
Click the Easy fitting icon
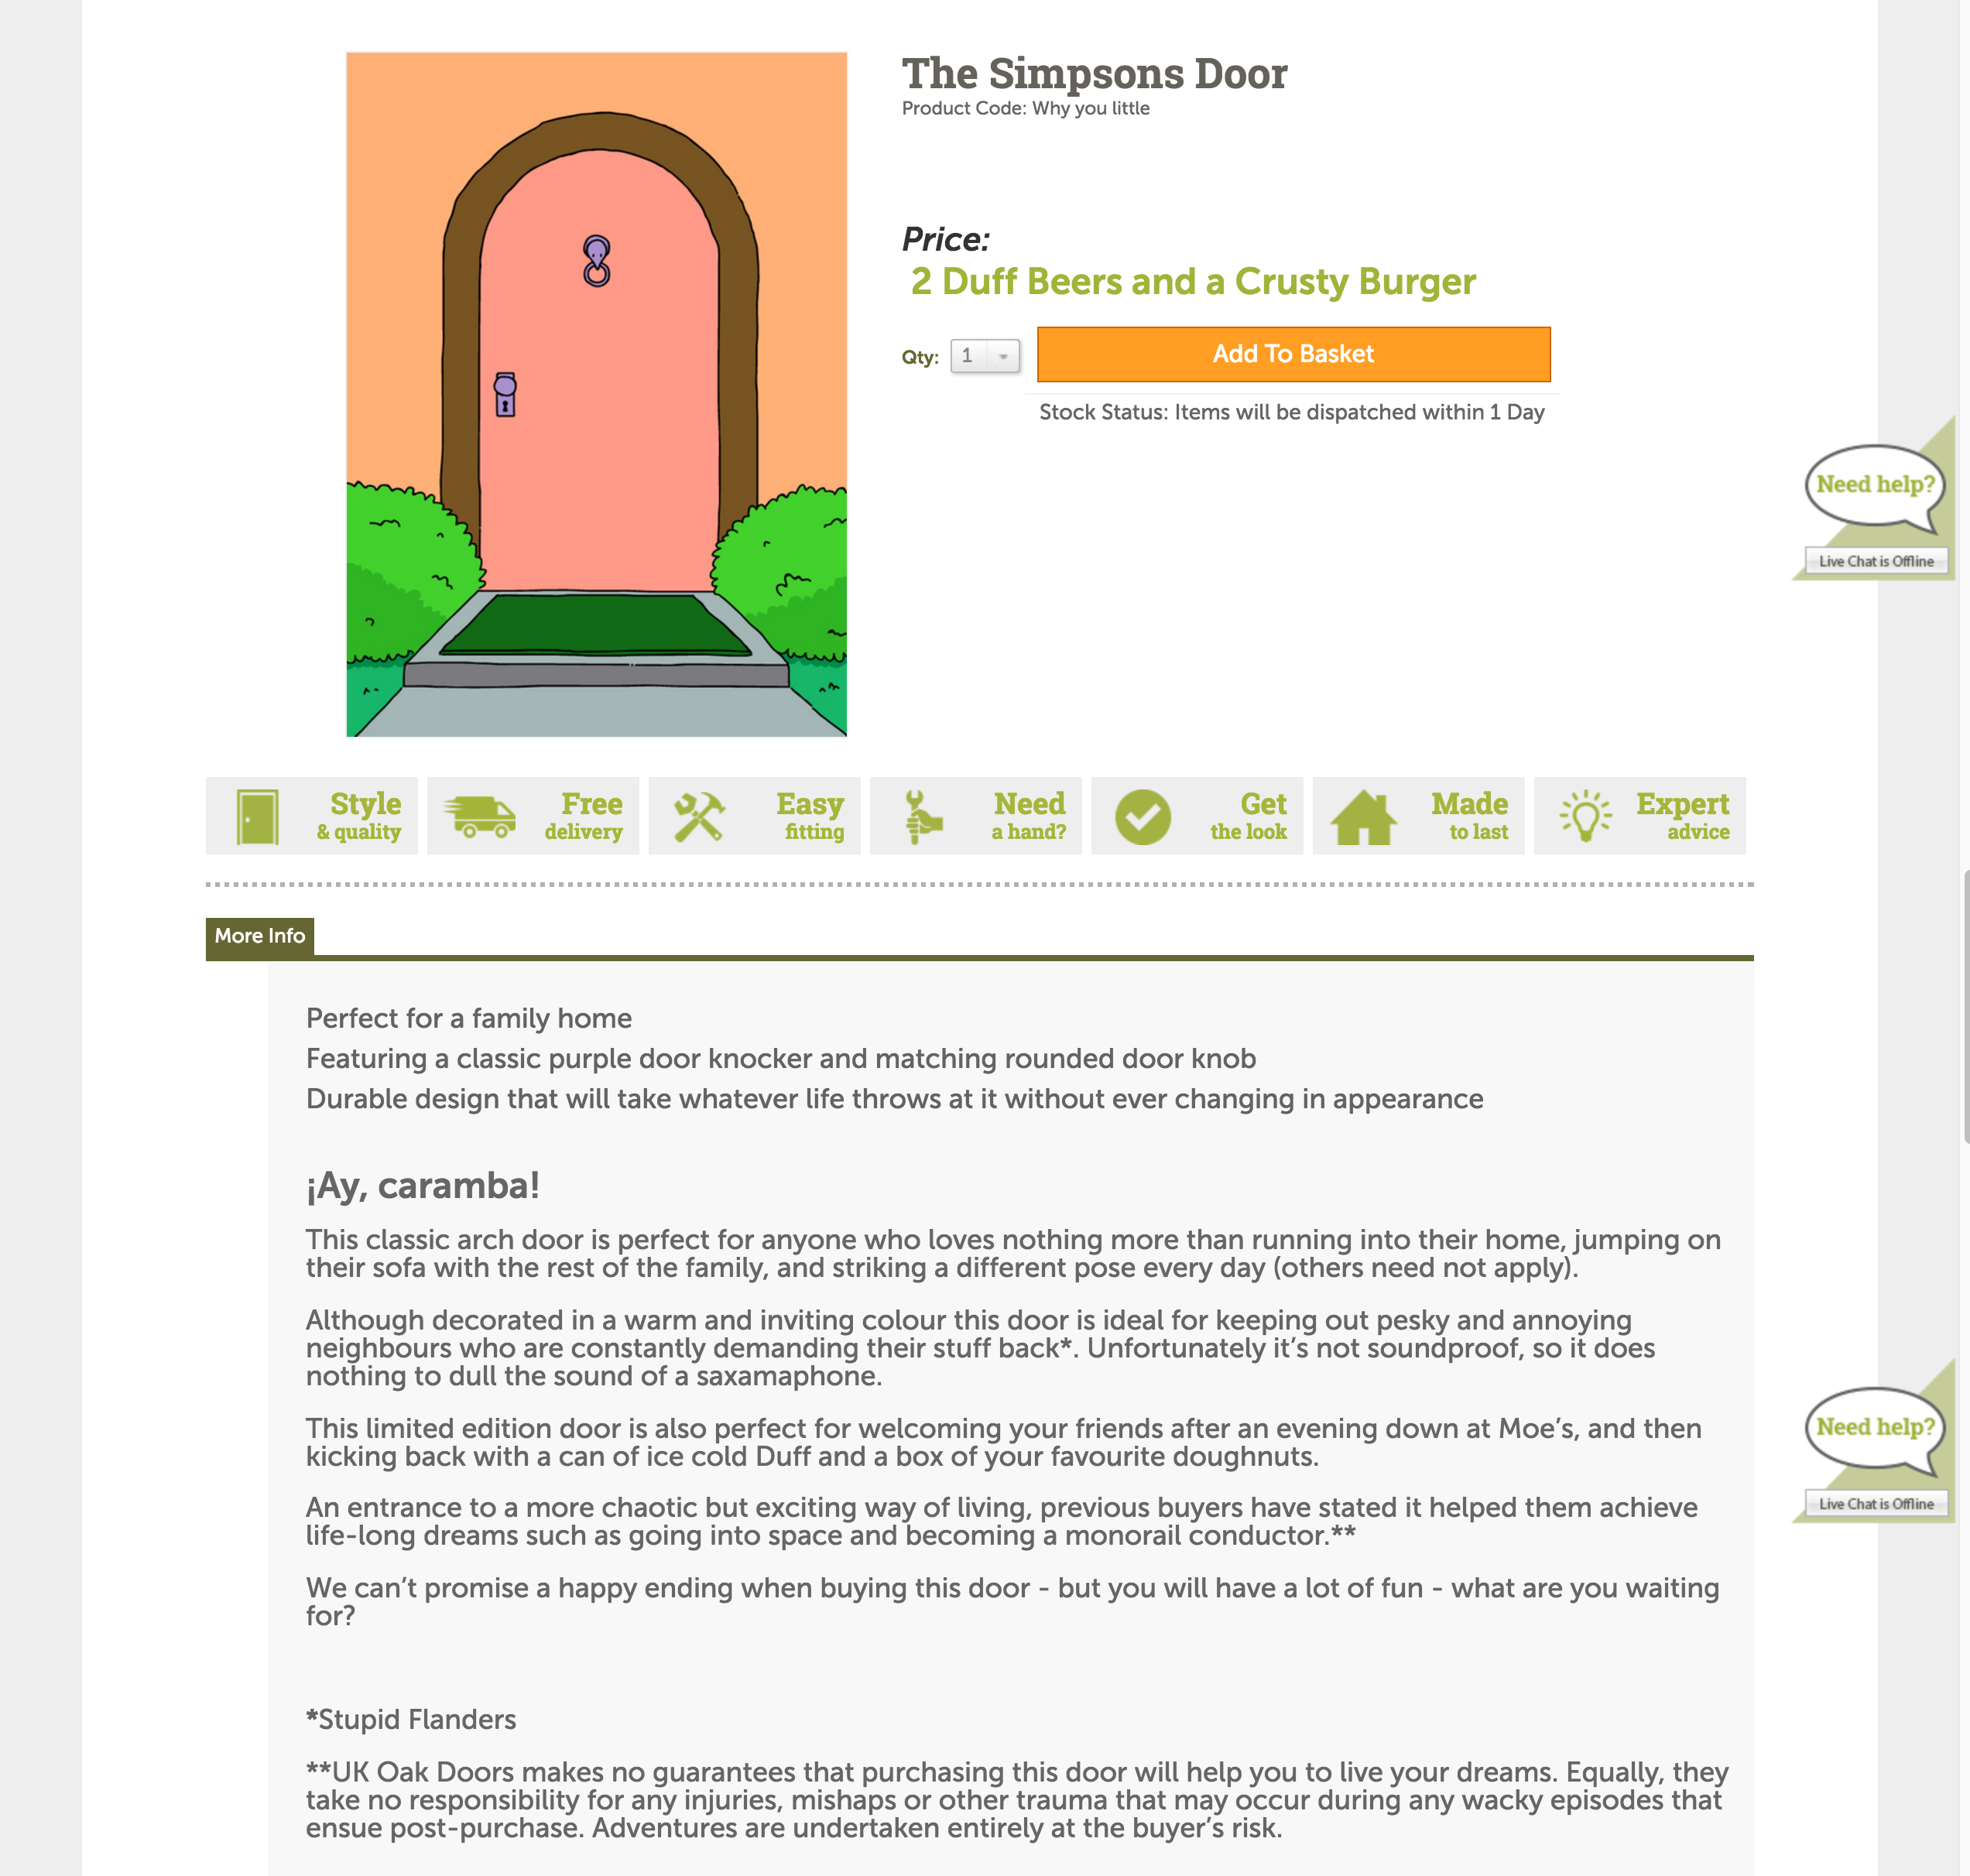coord(698,816)
